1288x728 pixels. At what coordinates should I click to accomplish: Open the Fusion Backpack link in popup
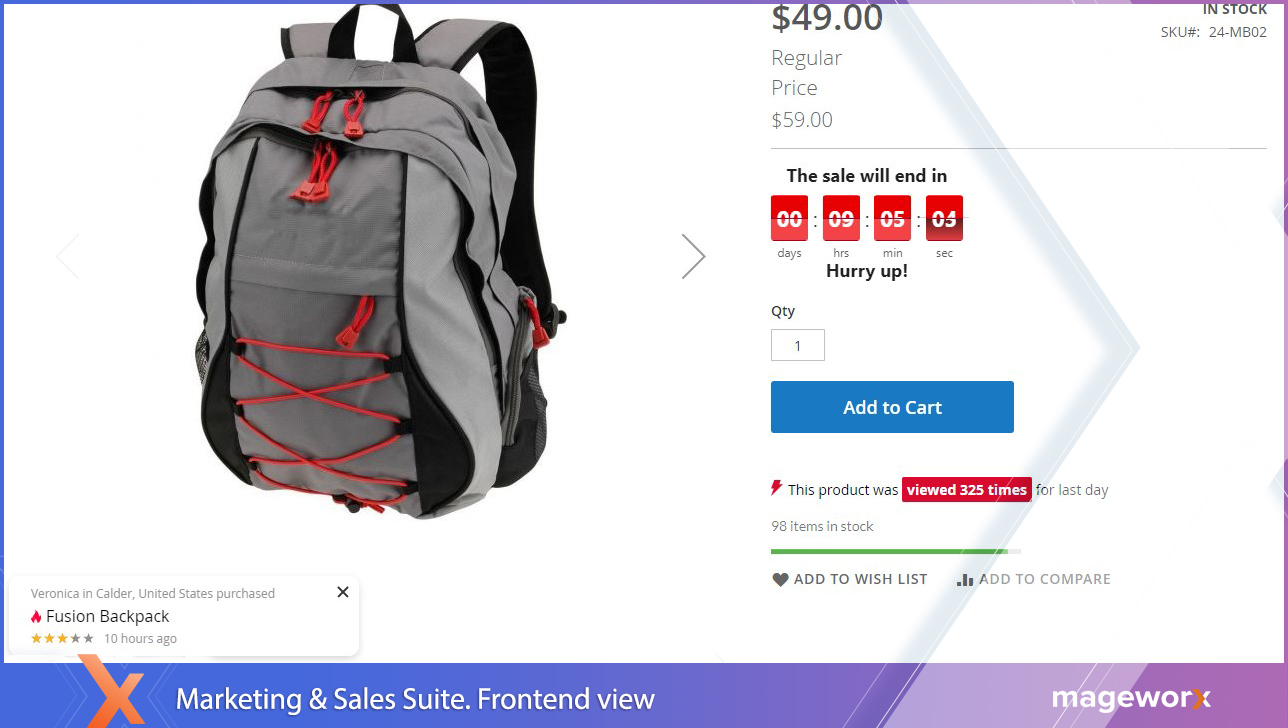click(108, 616)
